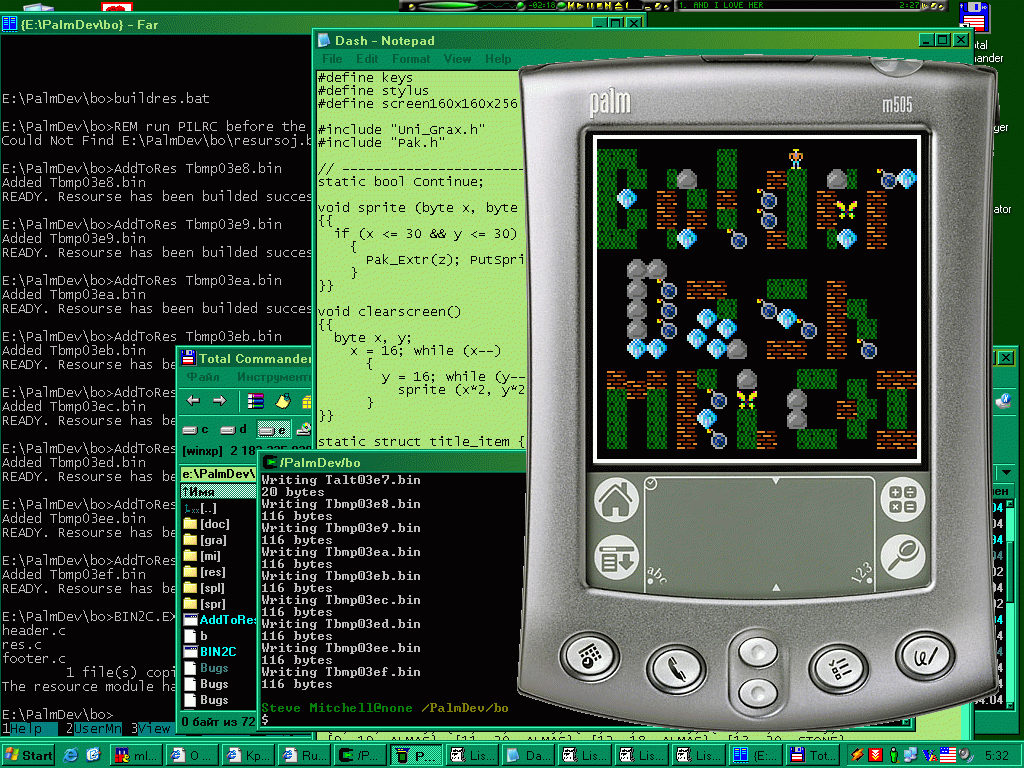This screenshot has height=768, width=1024.
Task: Click the pinned note toolbar icon
Action: coord(282,400)
